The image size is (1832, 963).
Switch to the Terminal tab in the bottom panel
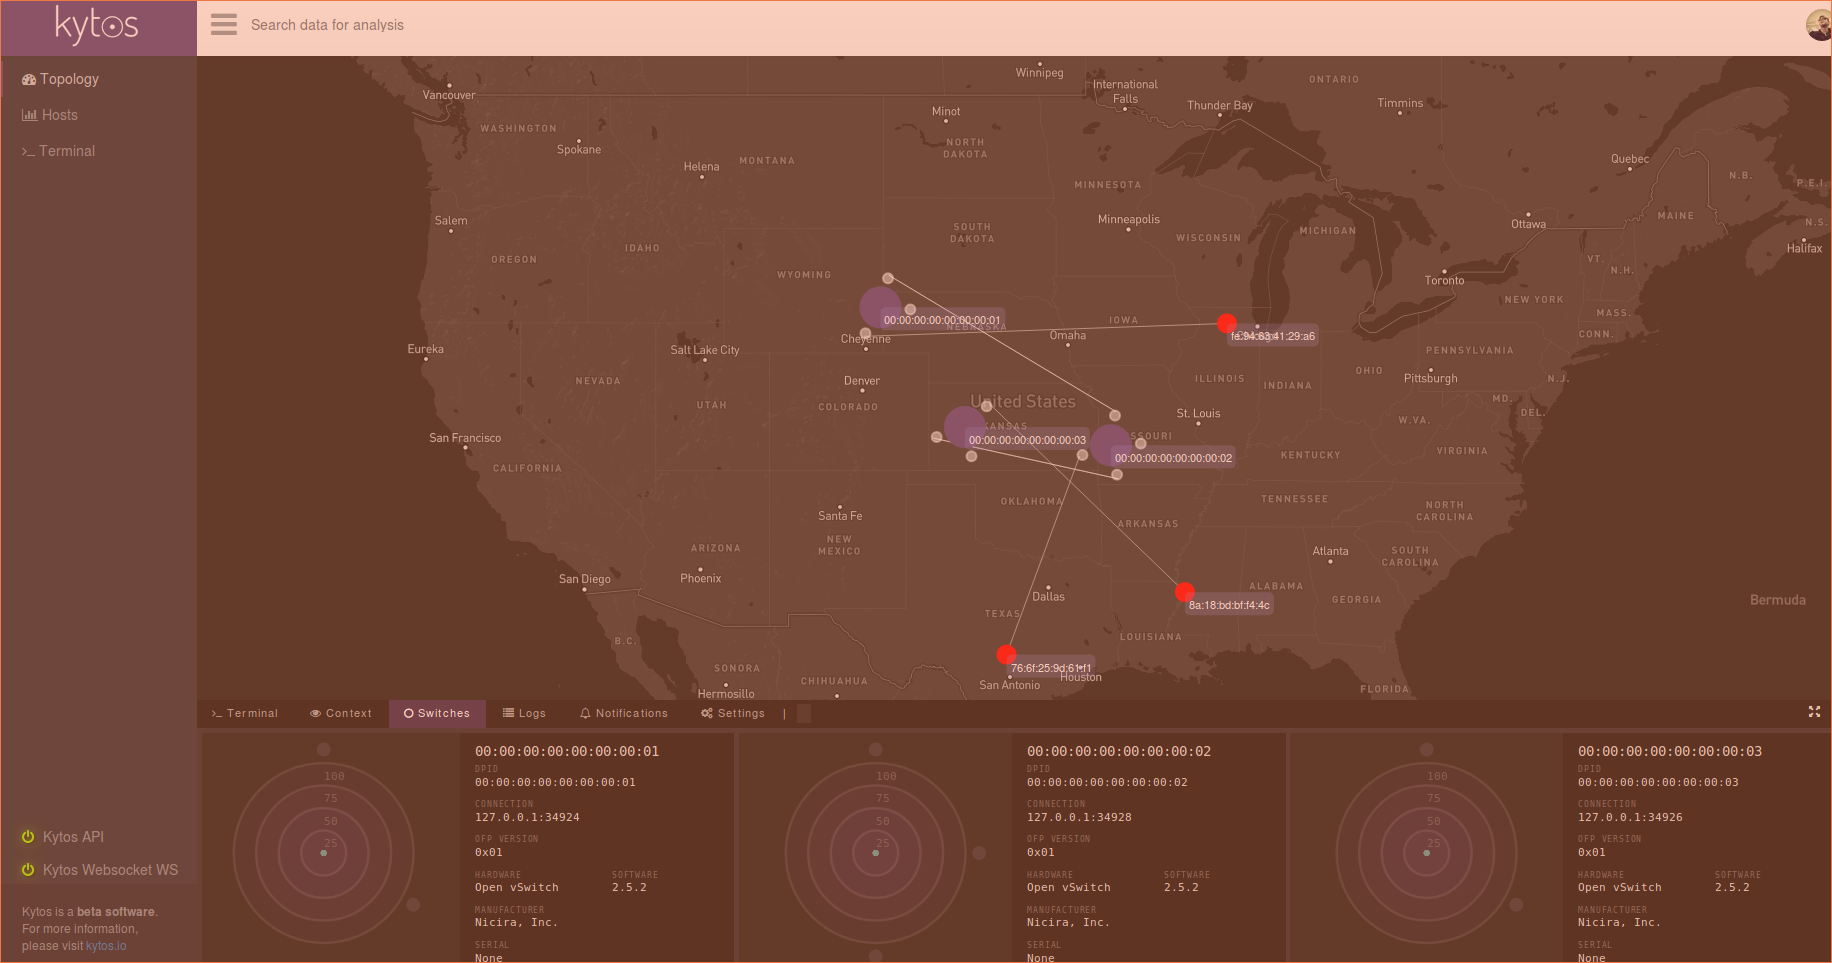click(x=245, y=713)
